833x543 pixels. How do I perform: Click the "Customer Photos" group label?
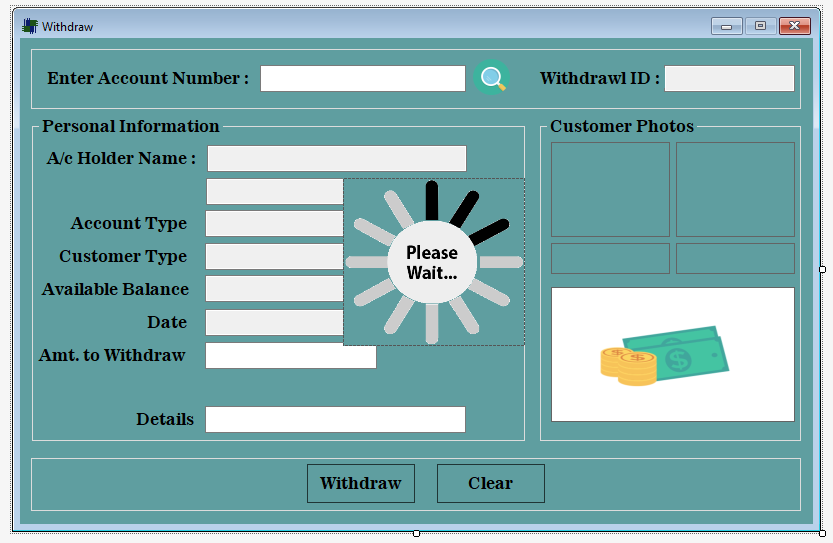pyautogui.click(x=622, y=126)
